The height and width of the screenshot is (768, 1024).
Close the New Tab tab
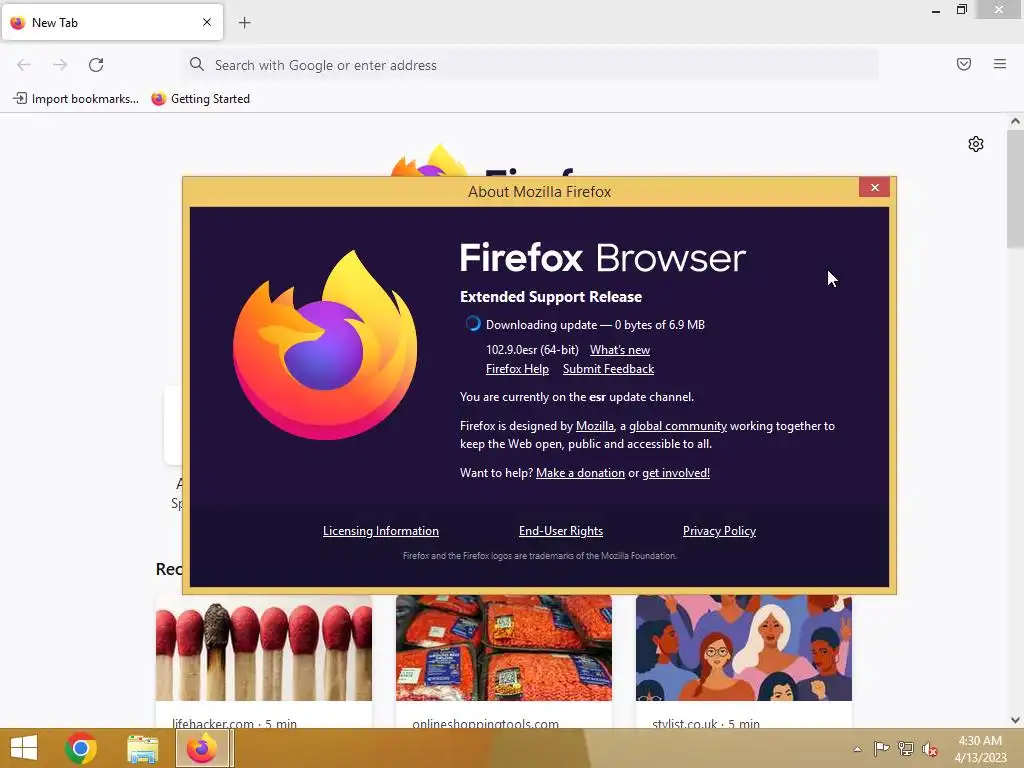pyautogui.click(x=207, y=22)
